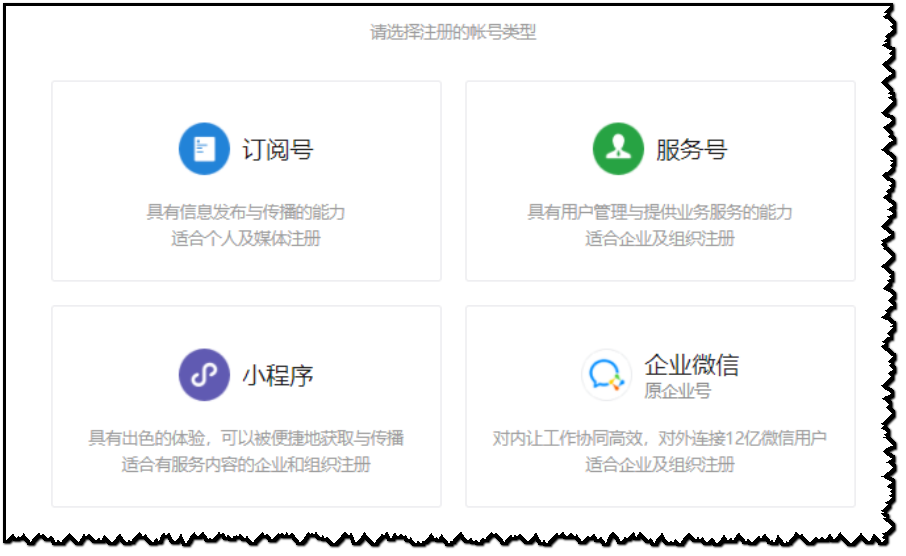This screenshot has height=556, width=906.
Task: Click text 具有出色的体验，可以被便捷地获取与传播
Action: [x=246, y=438]
